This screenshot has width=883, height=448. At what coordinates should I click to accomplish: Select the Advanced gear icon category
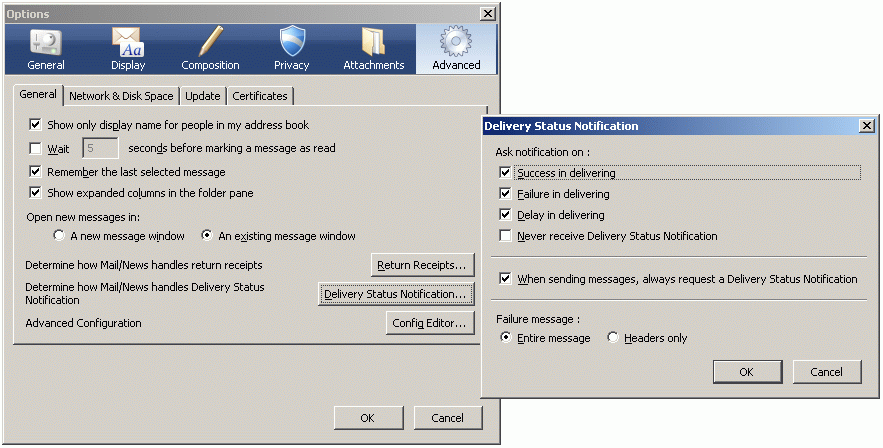[x=456, y=50]
